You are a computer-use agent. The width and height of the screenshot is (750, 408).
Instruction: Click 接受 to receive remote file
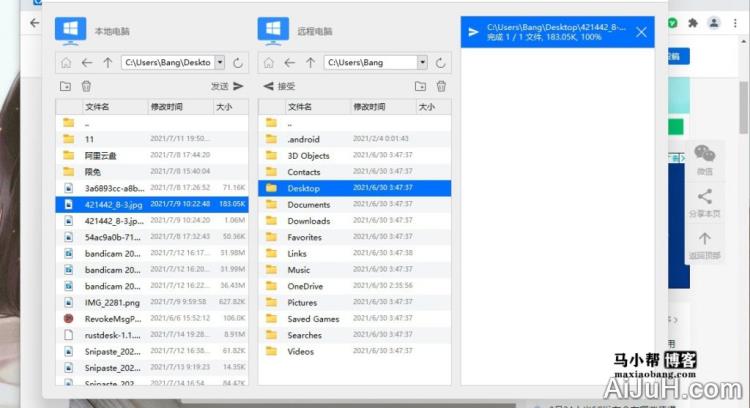280,87
